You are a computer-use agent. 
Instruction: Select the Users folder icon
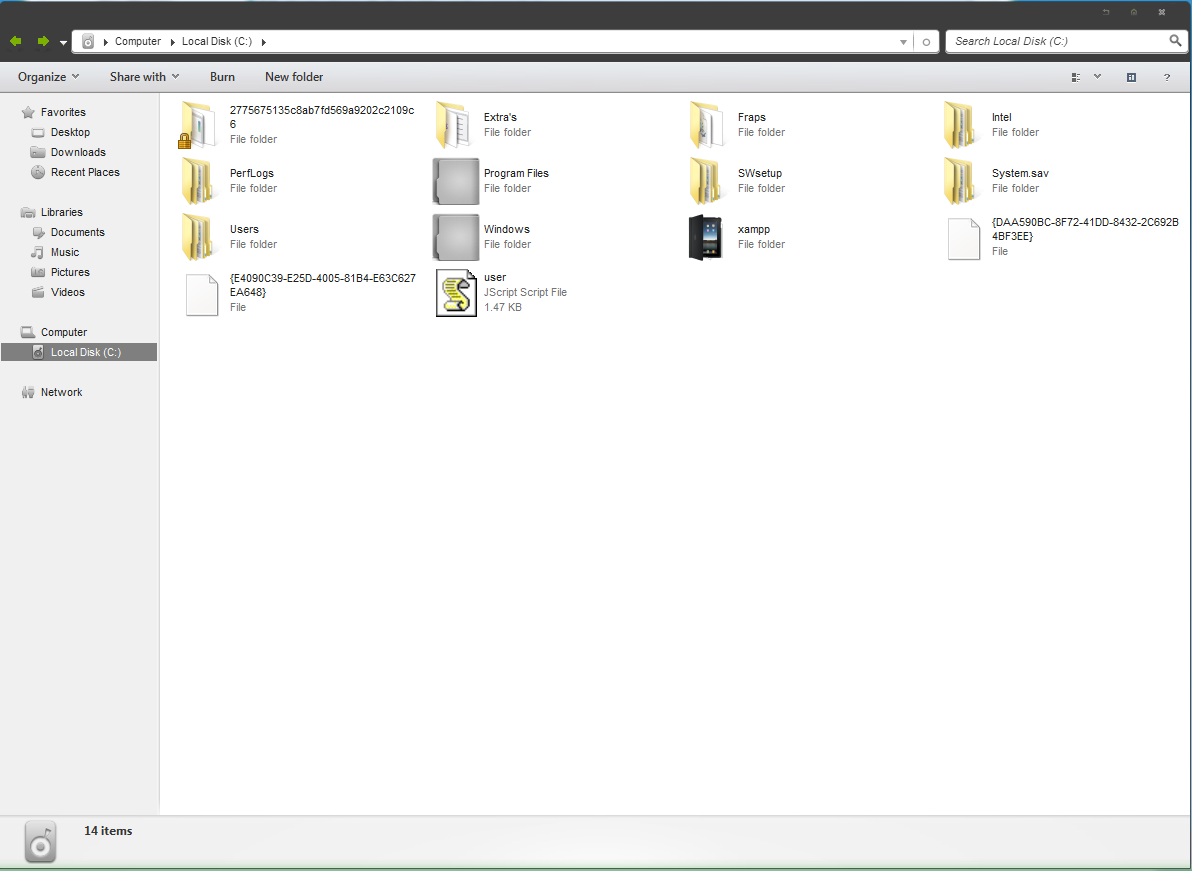coord(198,237)
